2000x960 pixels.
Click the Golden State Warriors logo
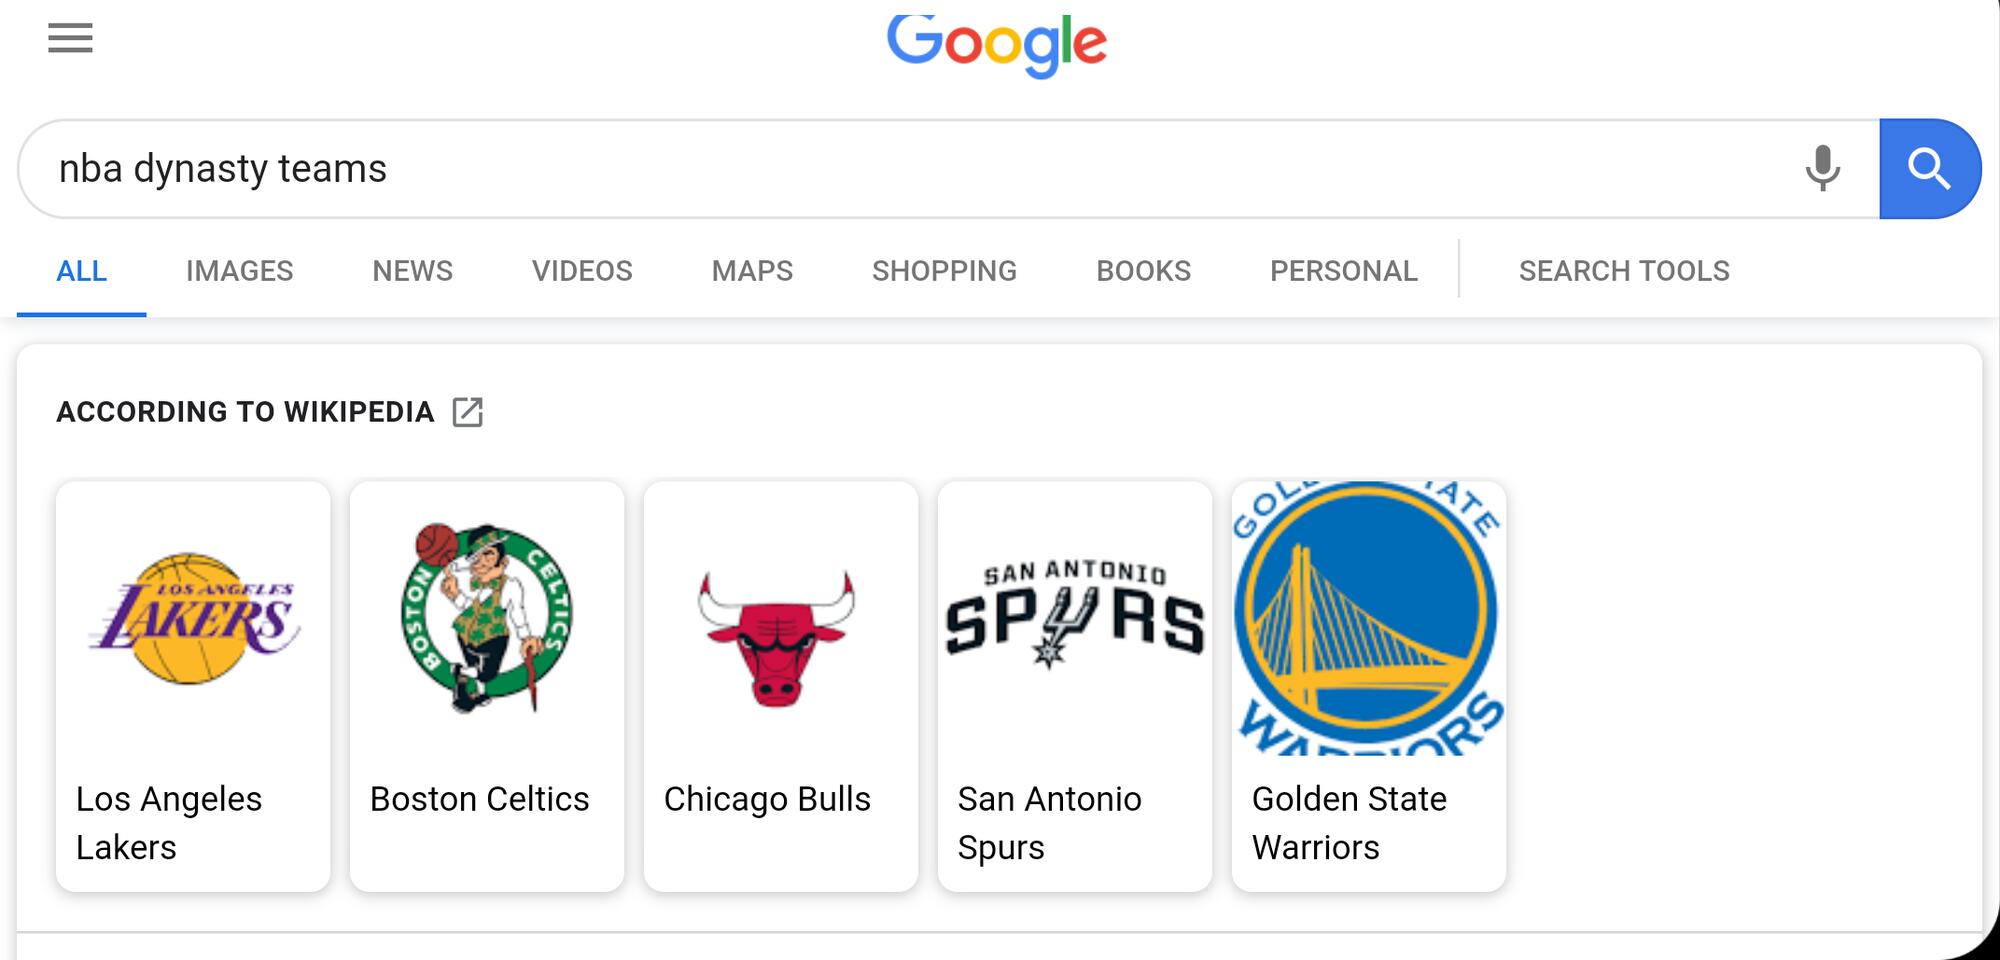[x=1369, y=618]
